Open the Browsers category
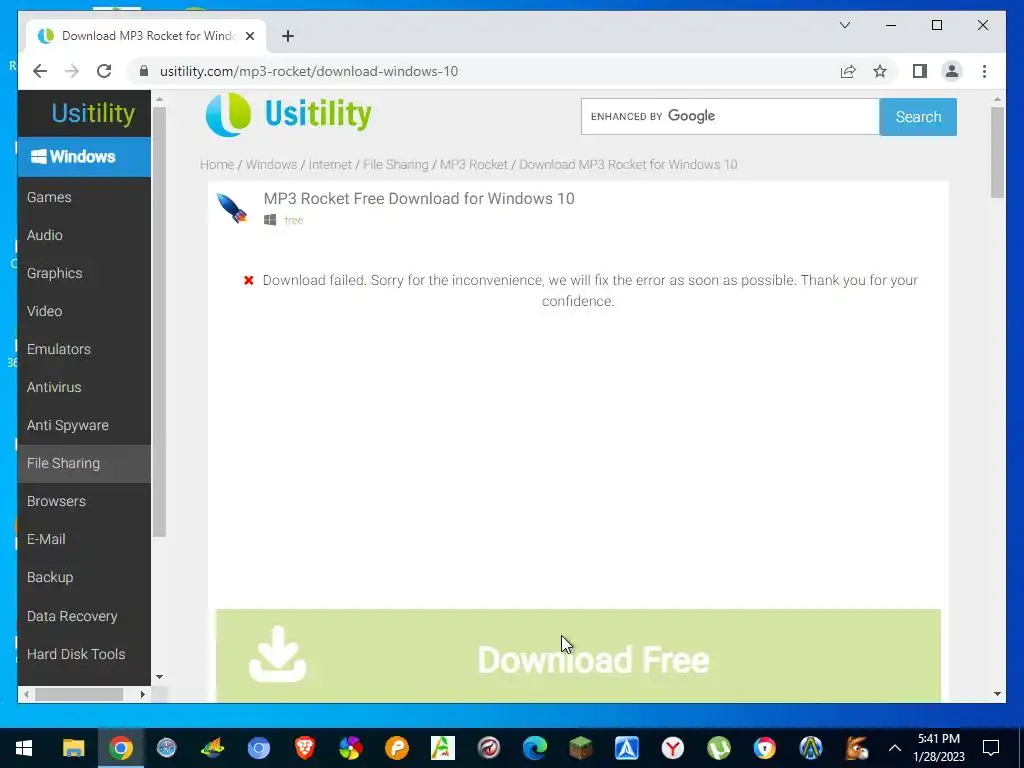The width and height of the screenshot is (1024, 768). coord(84,501)
